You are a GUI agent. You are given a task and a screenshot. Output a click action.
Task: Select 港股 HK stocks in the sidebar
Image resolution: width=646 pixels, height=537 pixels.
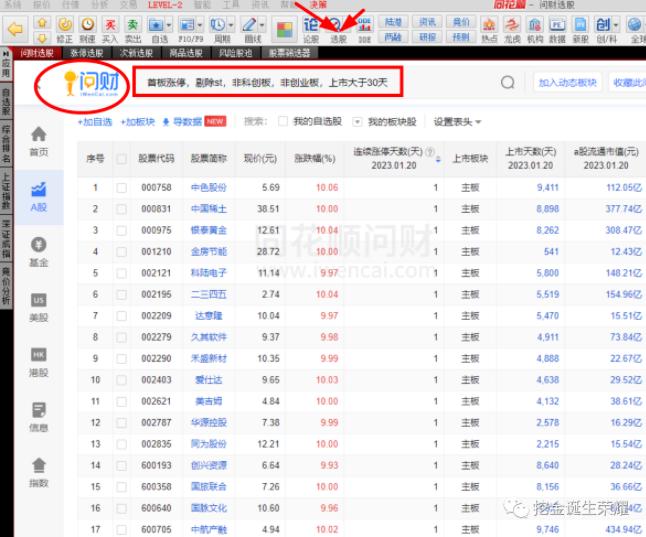coord(39,363)
